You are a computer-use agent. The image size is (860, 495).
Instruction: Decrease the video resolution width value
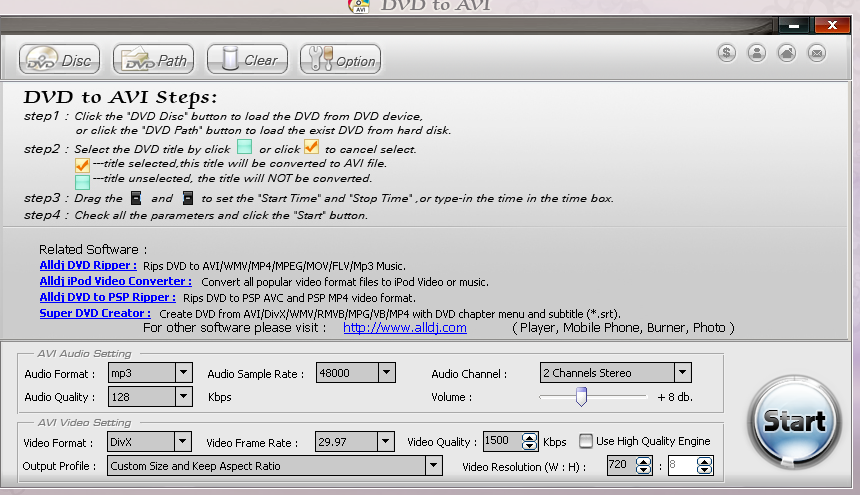click(643, 470)
